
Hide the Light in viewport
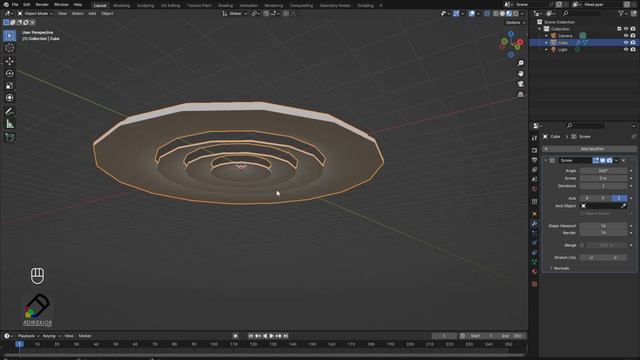(x=626, y=49)
